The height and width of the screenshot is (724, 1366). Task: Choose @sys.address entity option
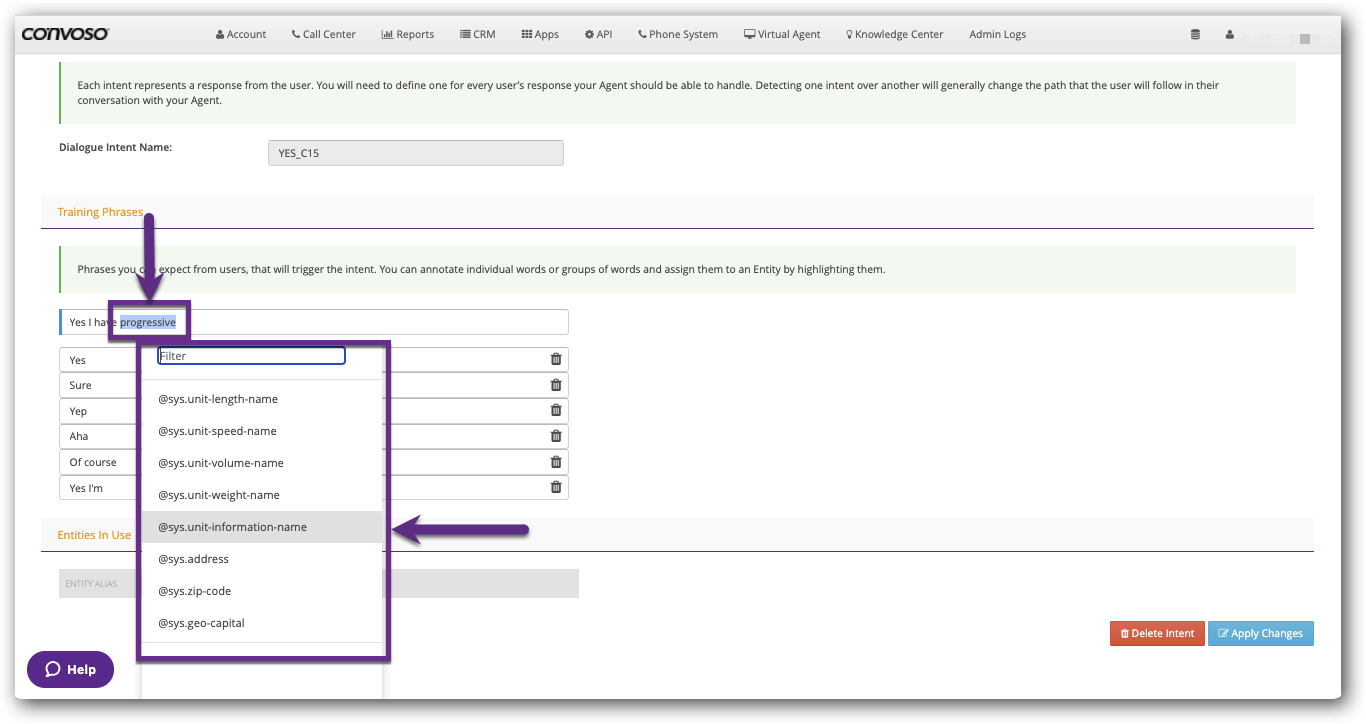(193, 559)
